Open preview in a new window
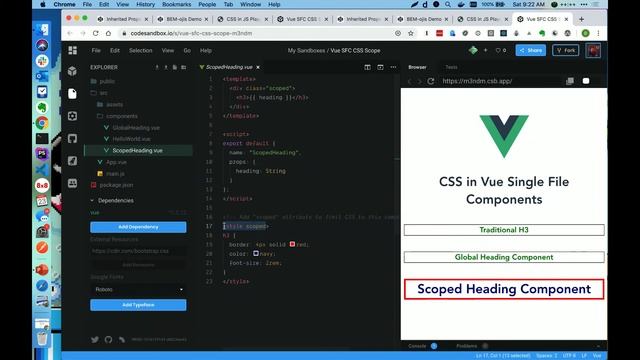 pos(570,81)
